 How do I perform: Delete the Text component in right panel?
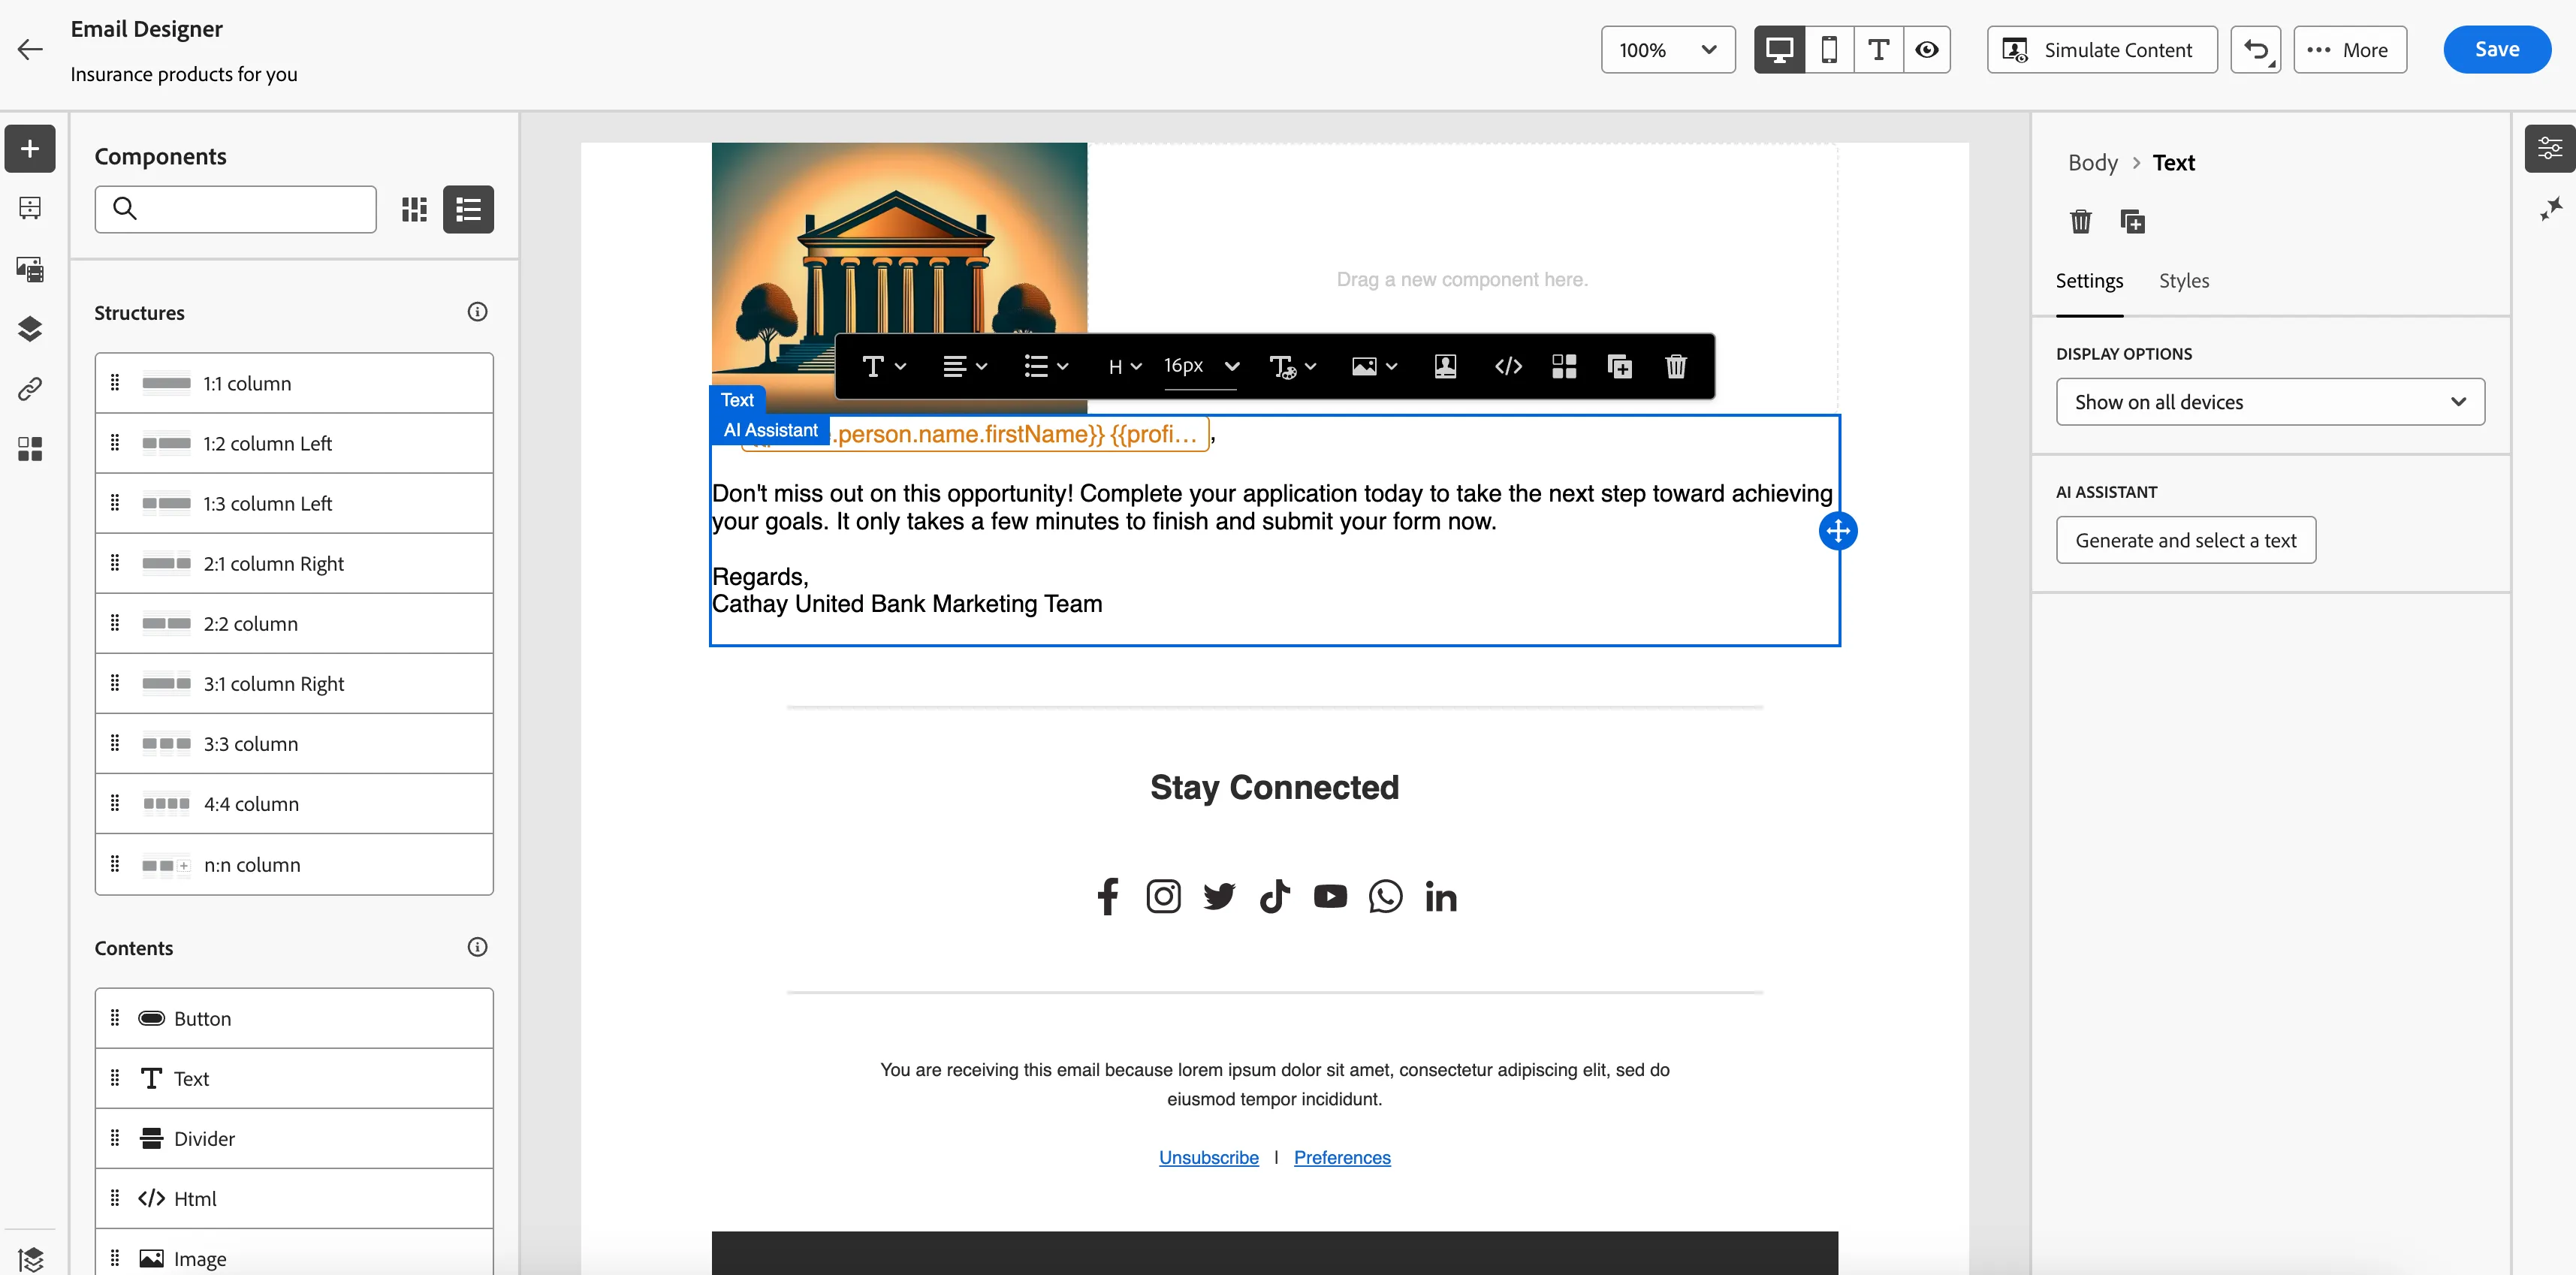[x=2080, y=221]
